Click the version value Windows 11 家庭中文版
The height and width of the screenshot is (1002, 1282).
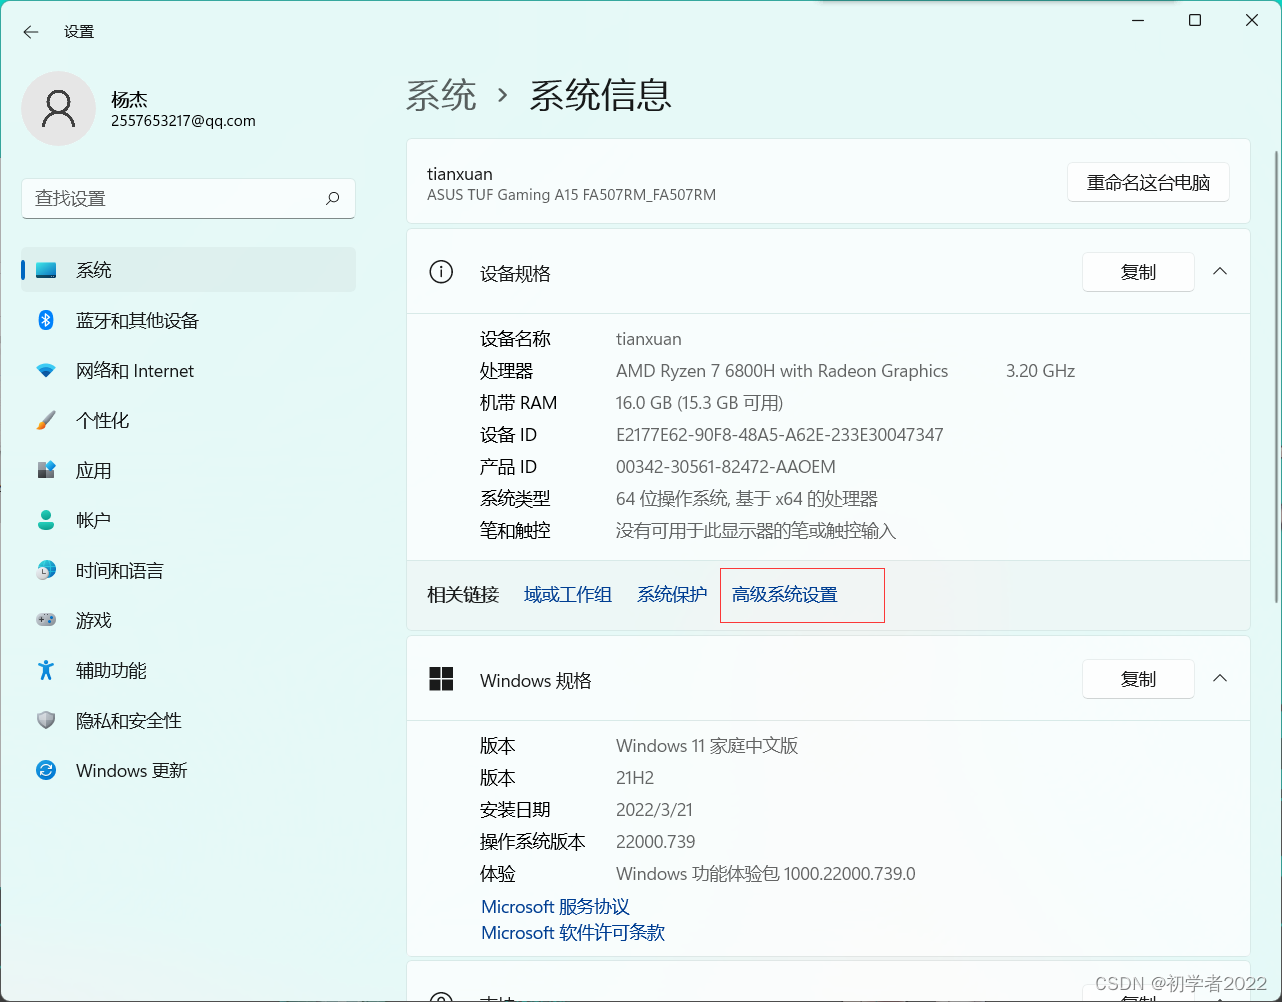pos(707,746)
